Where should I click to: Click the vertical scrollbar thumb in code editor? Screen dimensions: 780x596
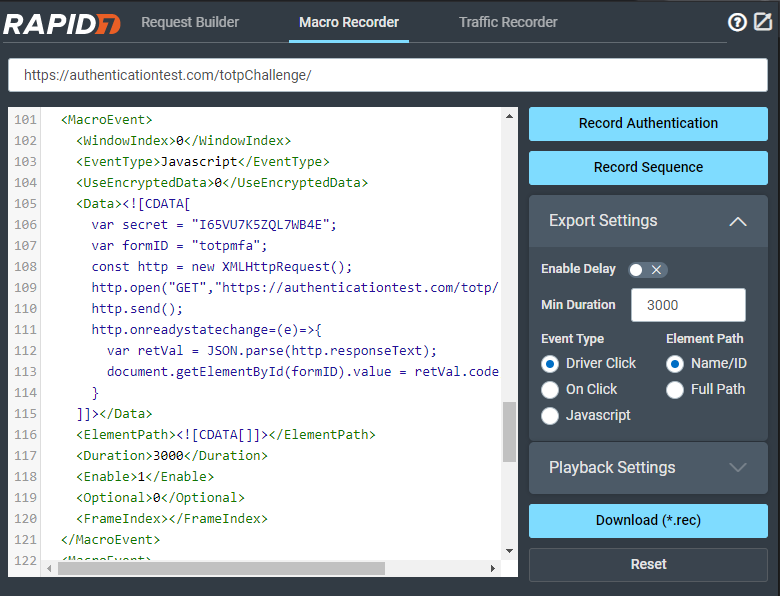coord(509,431)
